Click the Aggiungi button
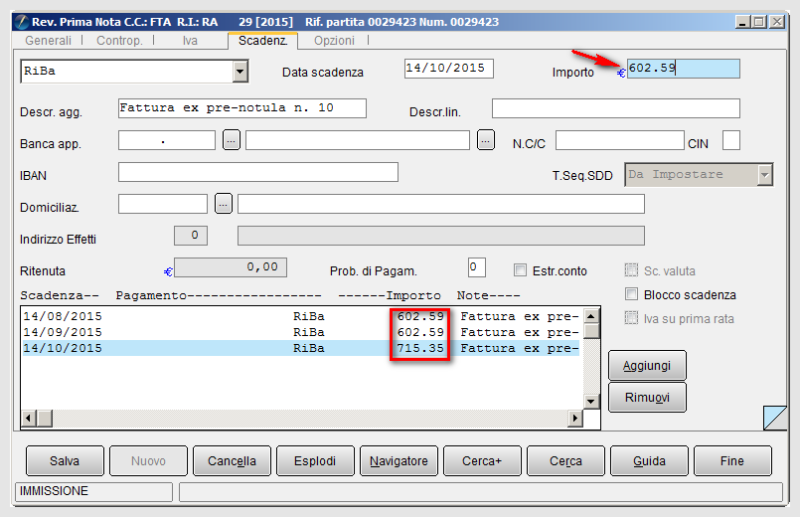Viewport: 800px width, 517px height. [647, 365]
